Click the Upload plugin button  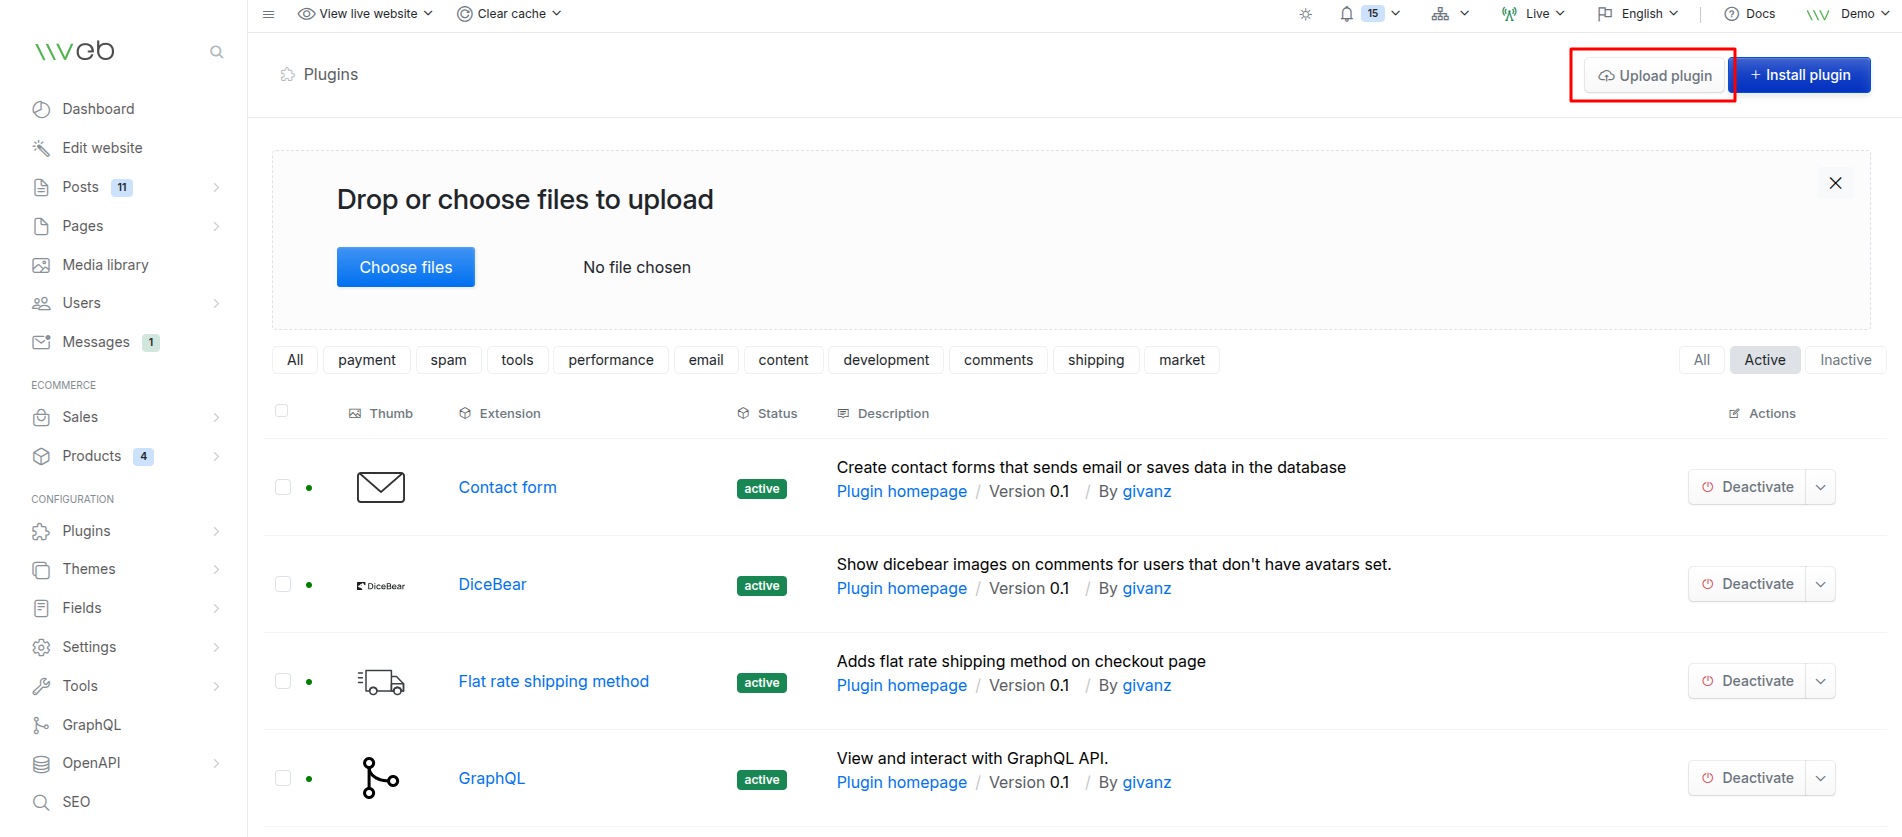coord(1656,76)
